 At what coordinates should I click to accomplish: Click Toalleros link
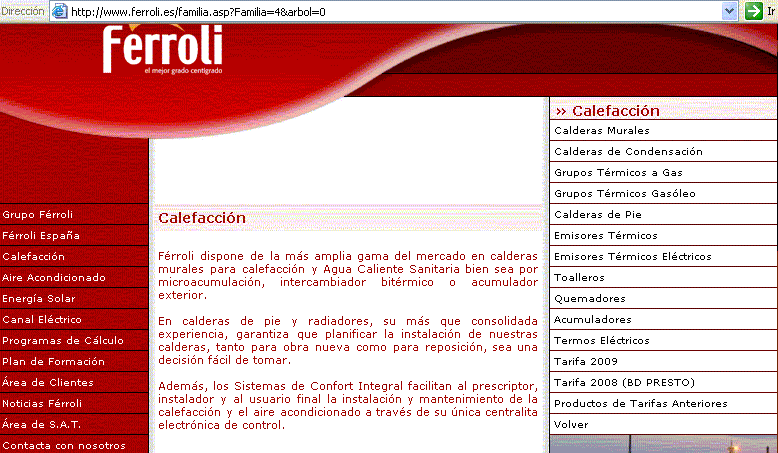[579, 277]
